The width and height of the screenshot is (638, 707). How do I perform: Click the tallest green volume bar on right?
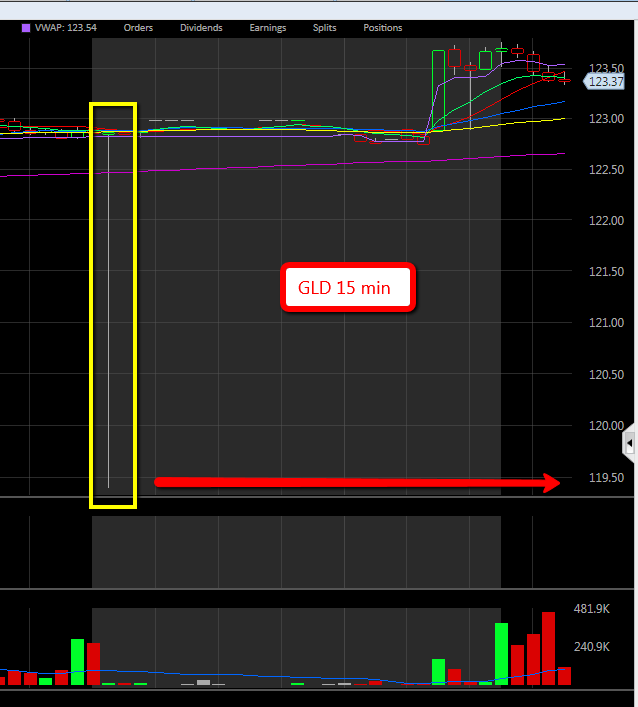point(501,654)
